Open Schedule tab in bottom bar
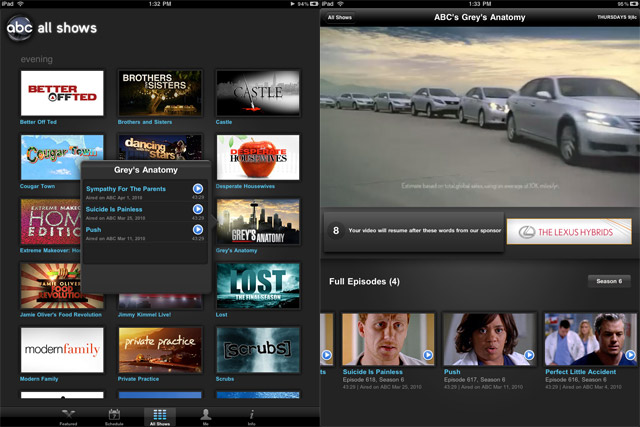The height and width of the screenshot is (427, 640). point(114,417)
